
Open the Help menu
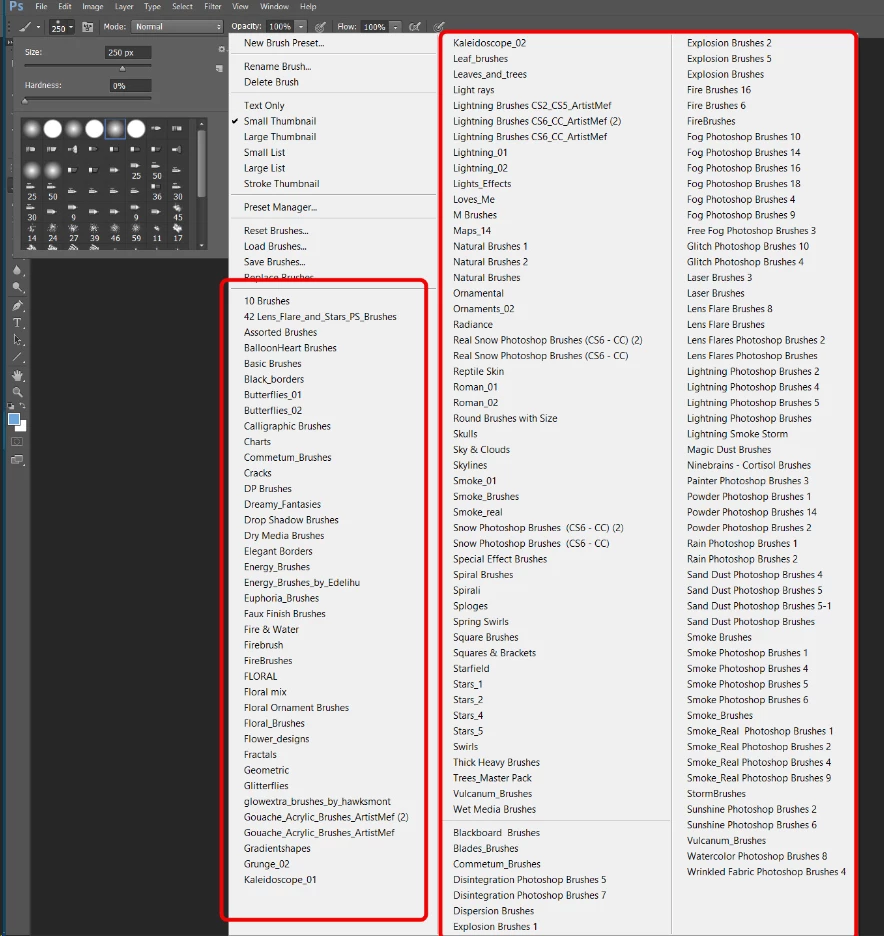point(308,7)
